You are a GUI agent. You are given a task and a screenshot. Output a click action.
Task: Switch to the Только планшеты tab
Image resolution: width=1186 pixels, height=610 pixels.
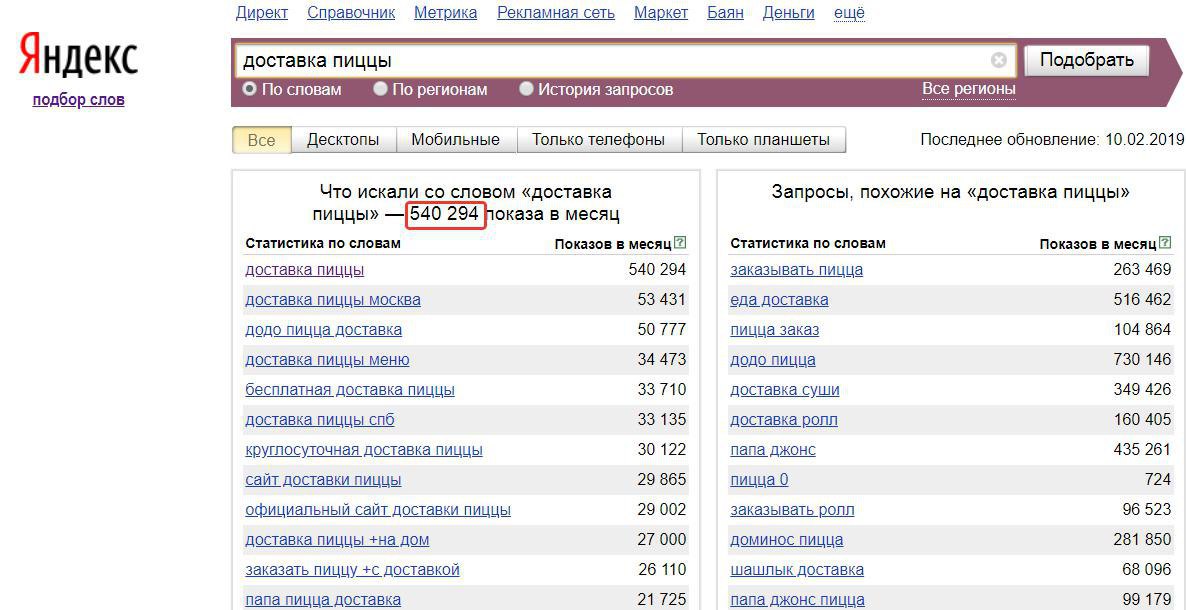[x=763, y=140]
